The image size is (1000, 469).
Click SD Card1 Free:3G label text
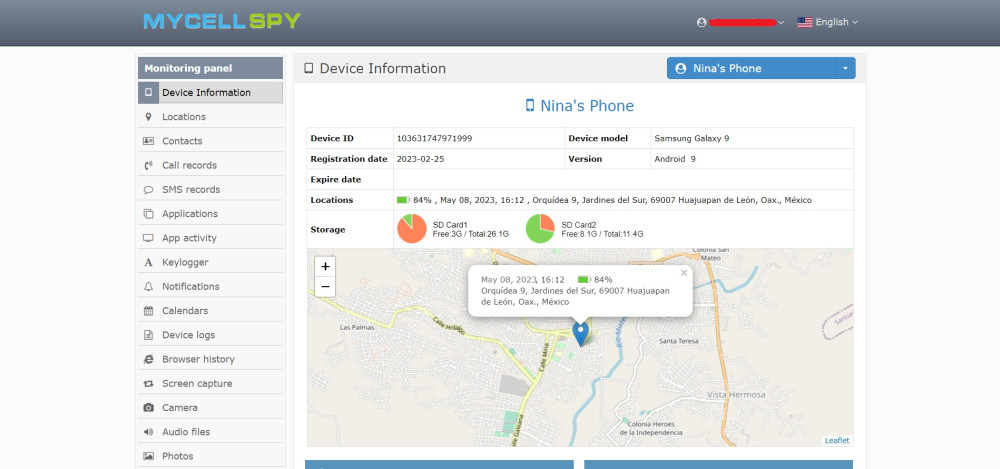[x=471, y=234]
